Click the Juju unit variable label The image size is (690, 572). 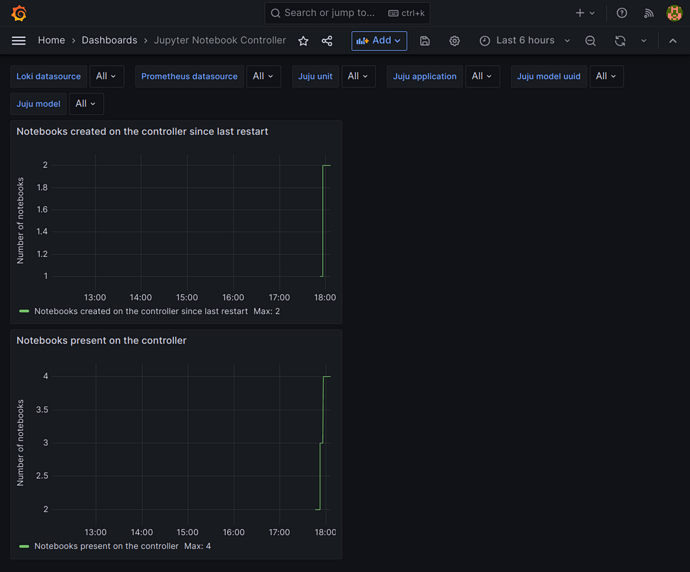tap(315, 76)
